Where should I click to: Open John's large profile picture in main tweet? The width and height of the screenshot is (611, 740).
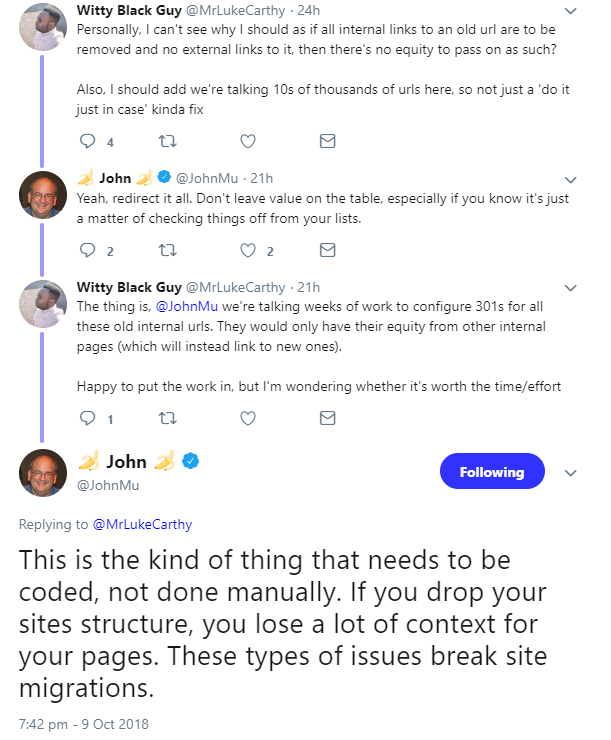[42, 473]
